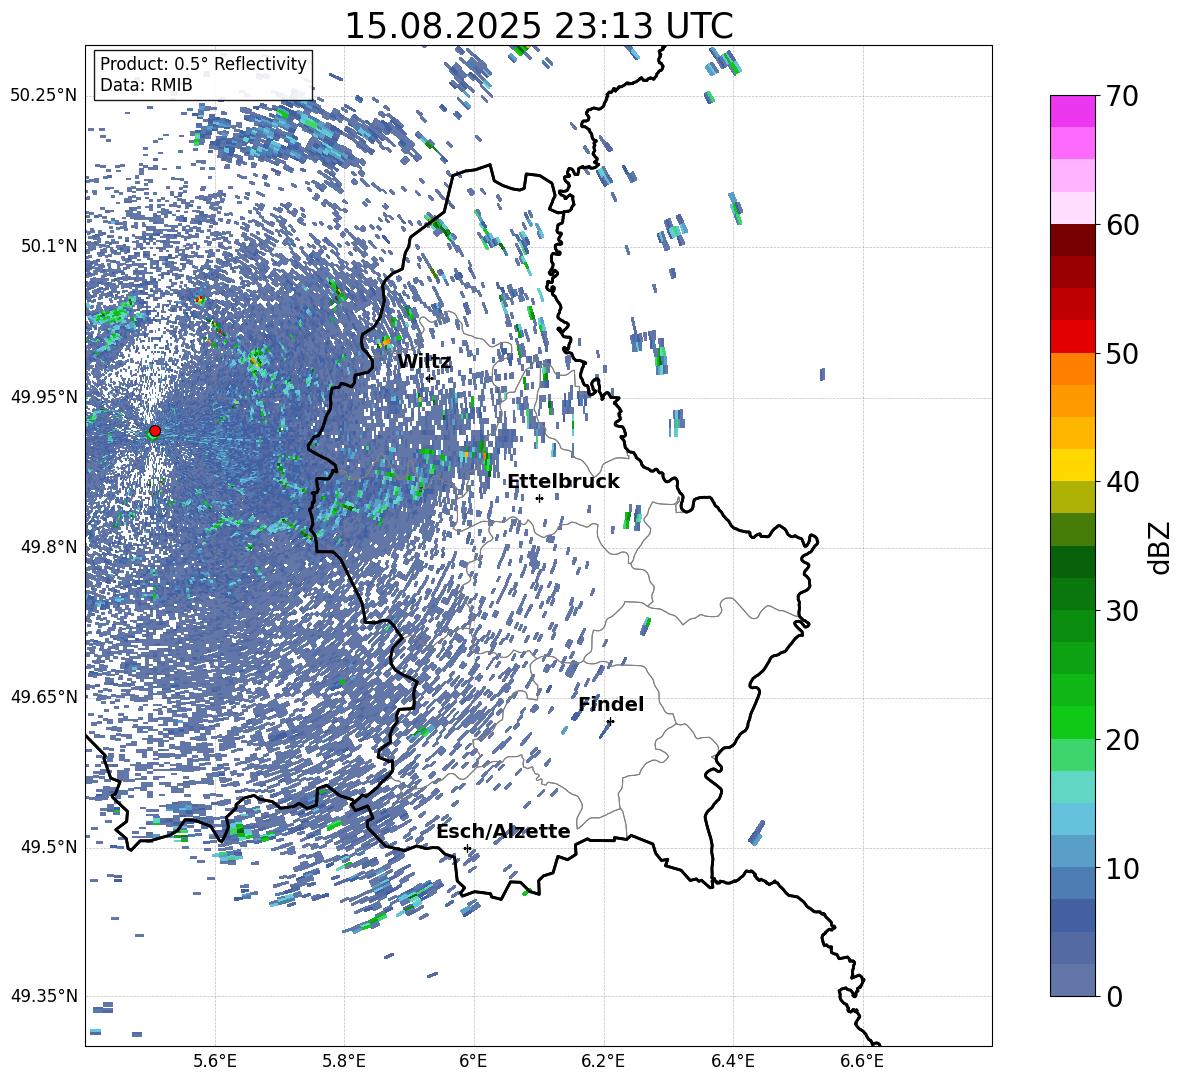Click the 49.8°N latitude label
The width and height of the screenshot is (1184, 1081).
click(48, 547)
